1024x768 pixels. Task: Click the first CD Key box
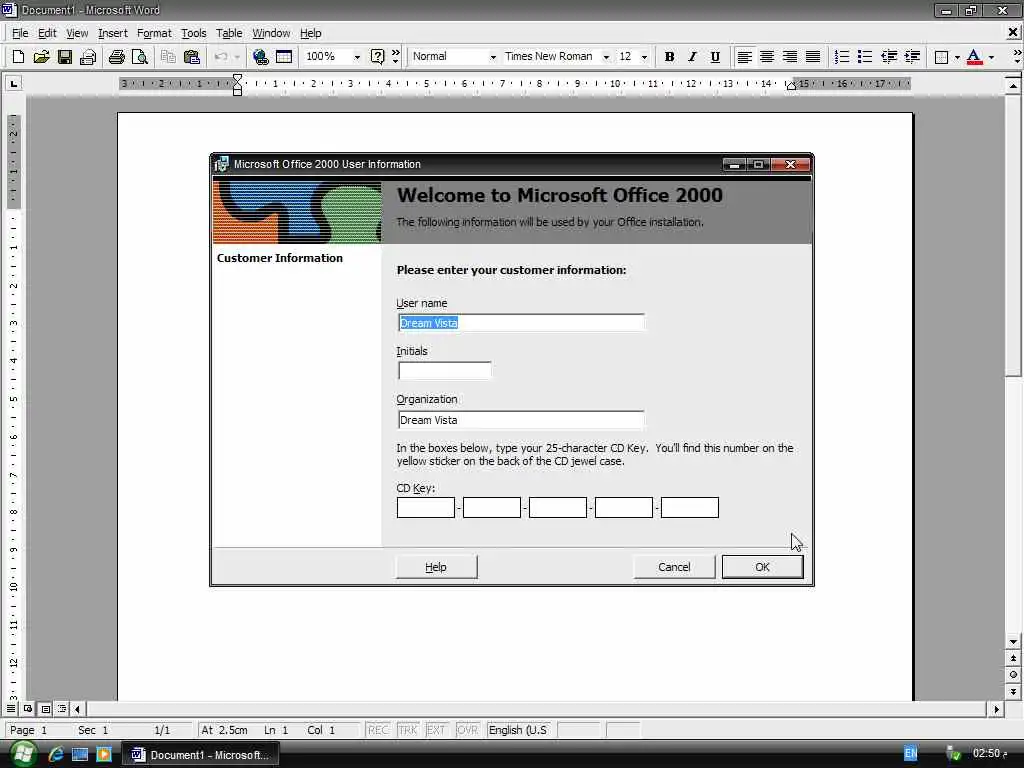pyautogui.click(x=426, y=507)
